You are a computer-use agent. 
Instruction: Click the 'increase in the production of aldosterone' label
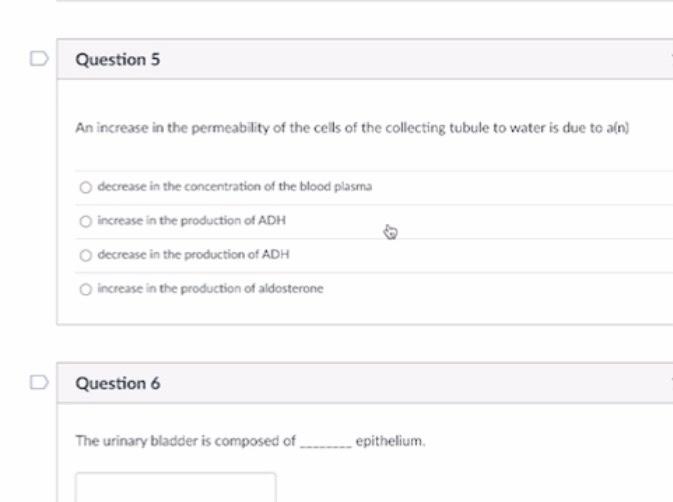210,289
